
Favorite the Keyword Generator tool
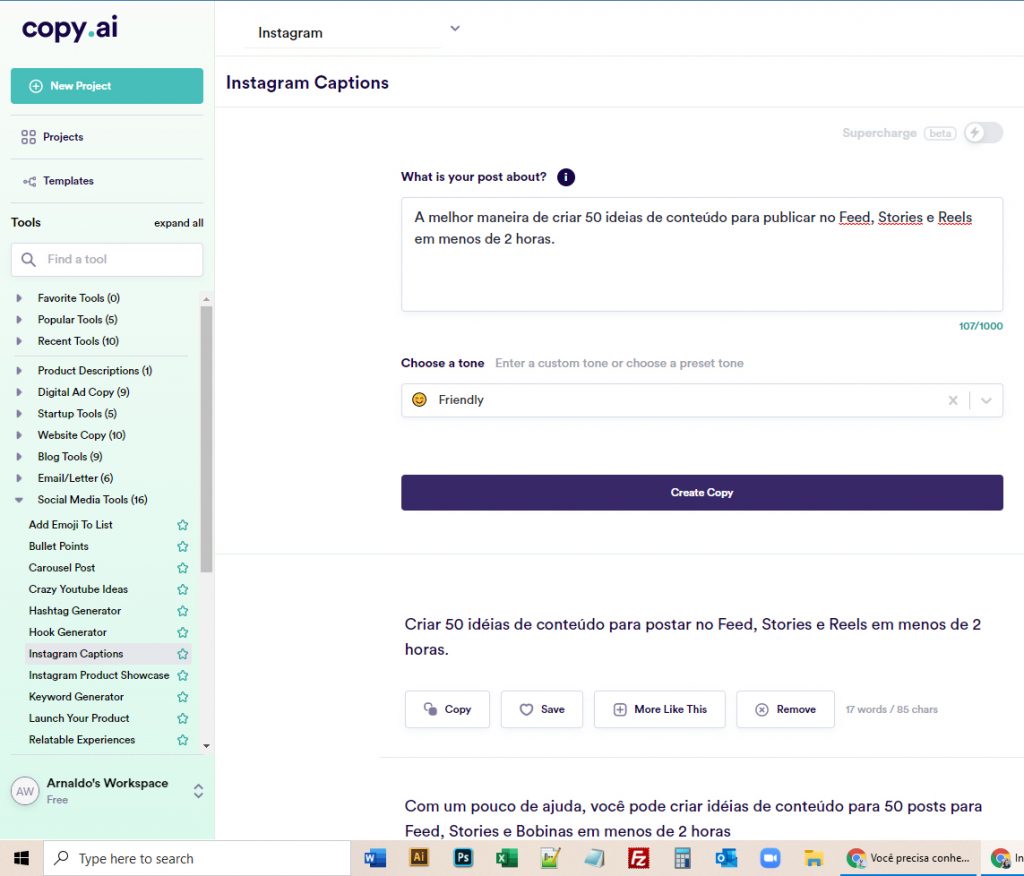point(183,697)
